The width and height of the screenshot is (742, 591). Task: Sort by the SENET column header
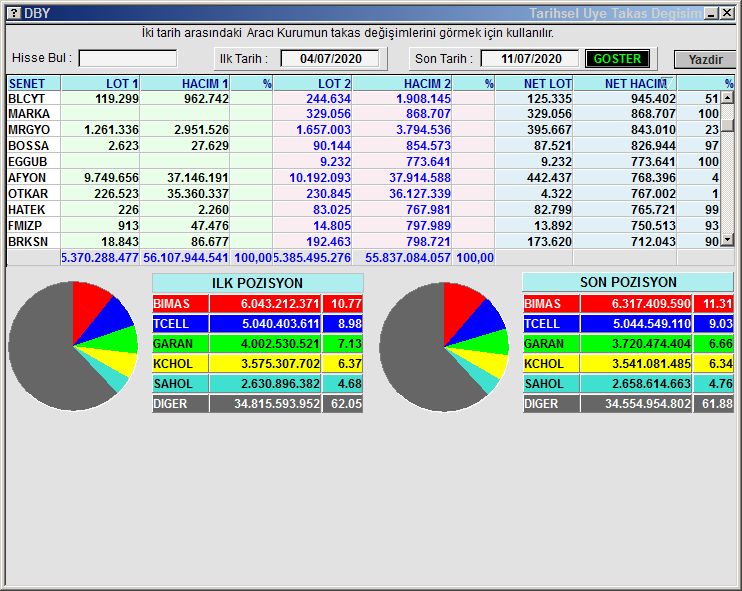34,83
